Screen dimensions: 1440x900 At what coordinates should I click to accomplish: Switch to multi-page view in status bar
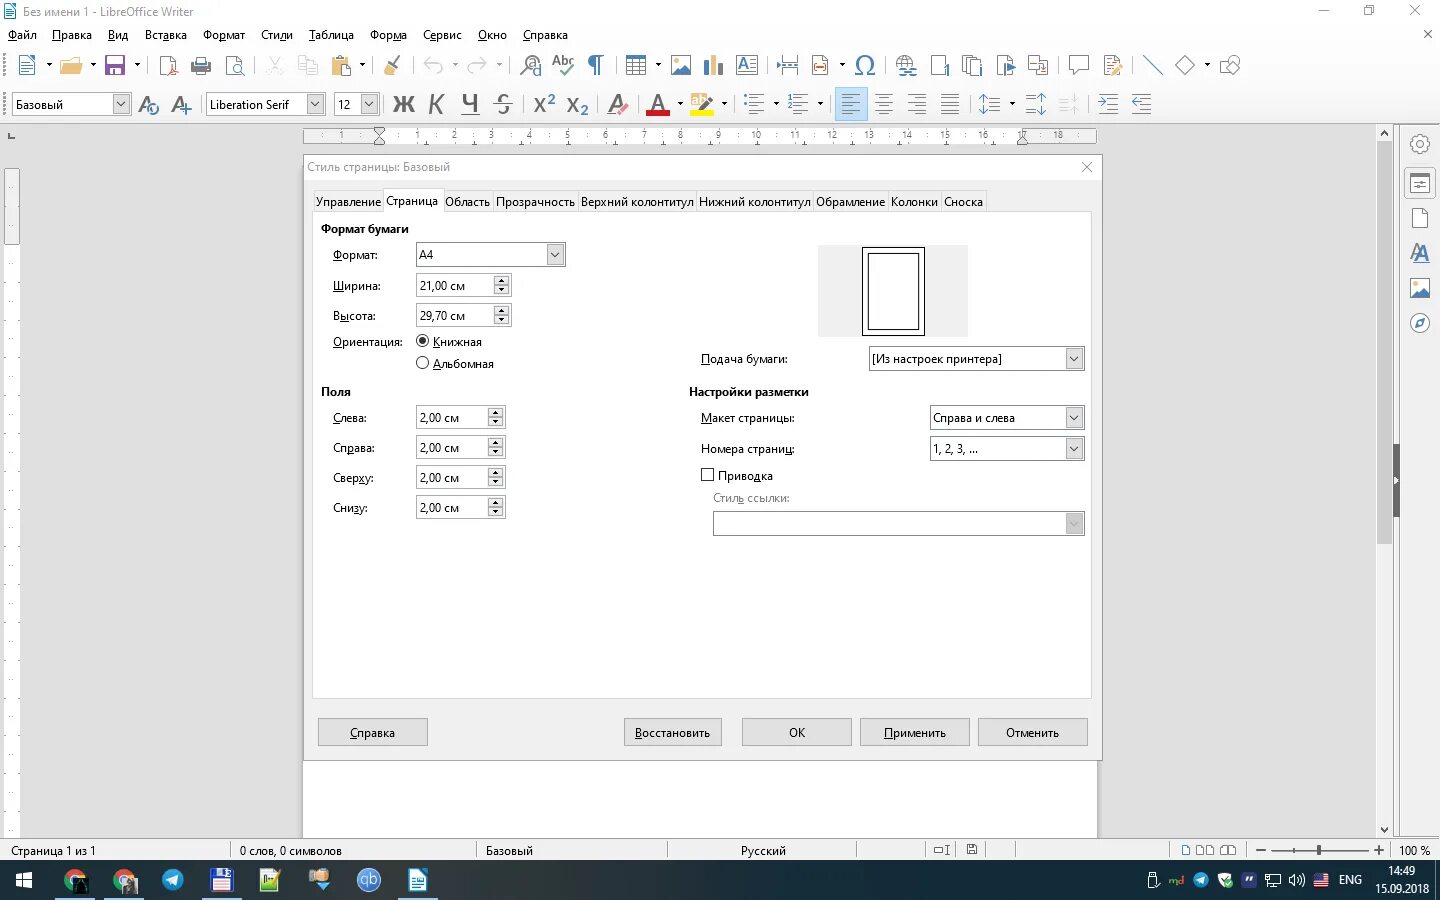click(1205, 850)
